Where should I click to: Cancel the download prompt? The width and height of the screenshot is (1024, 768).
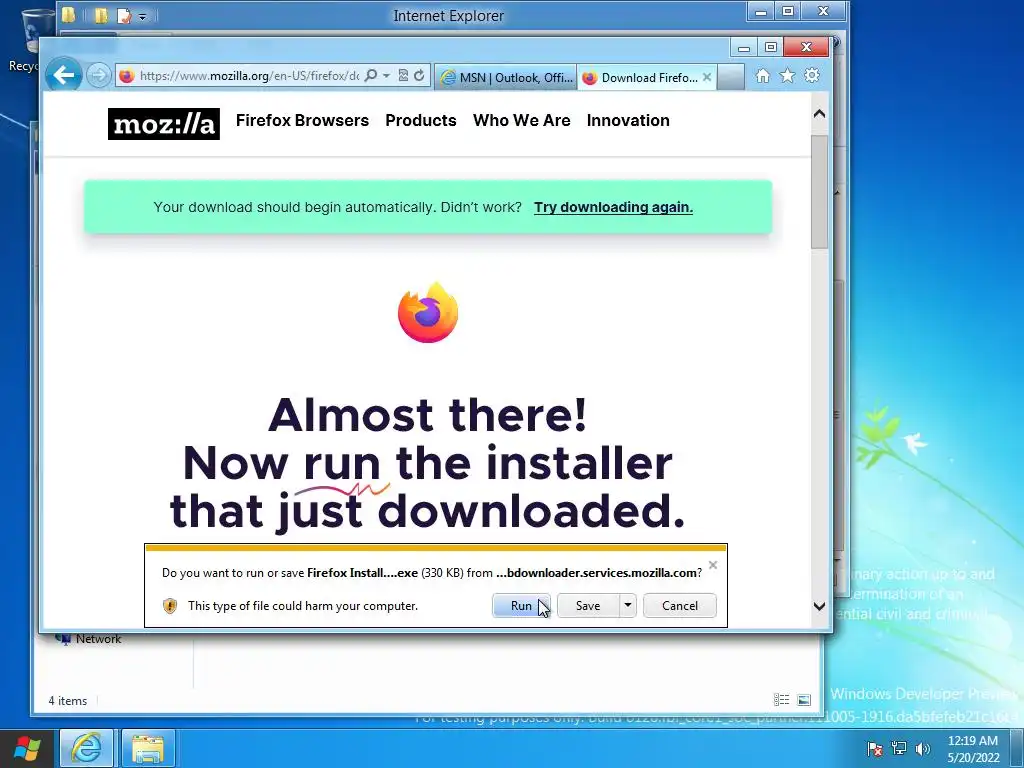680,605
